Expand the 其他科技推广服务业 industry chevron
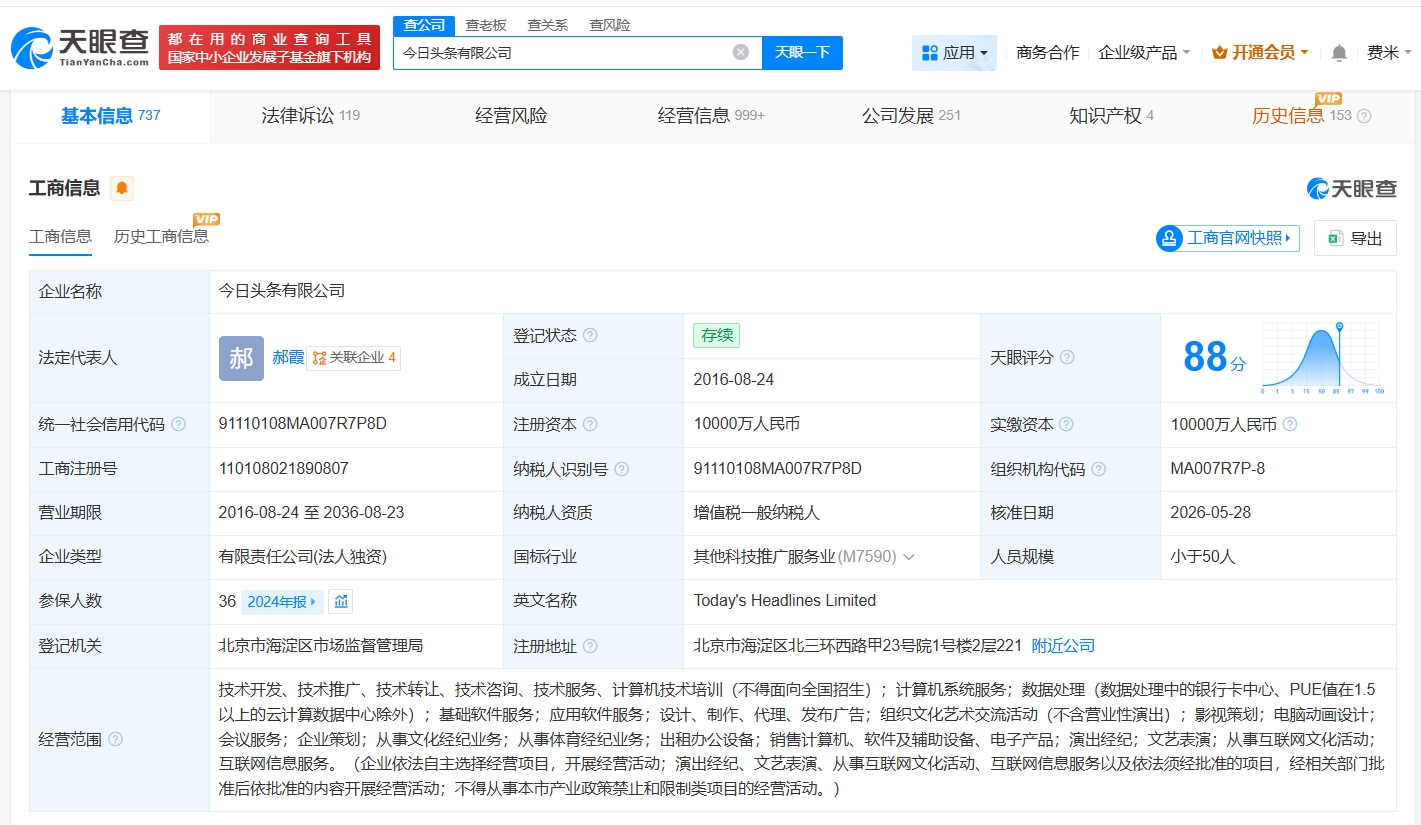The height and width of the screenshot is (825, 1421). coord(909,557)
